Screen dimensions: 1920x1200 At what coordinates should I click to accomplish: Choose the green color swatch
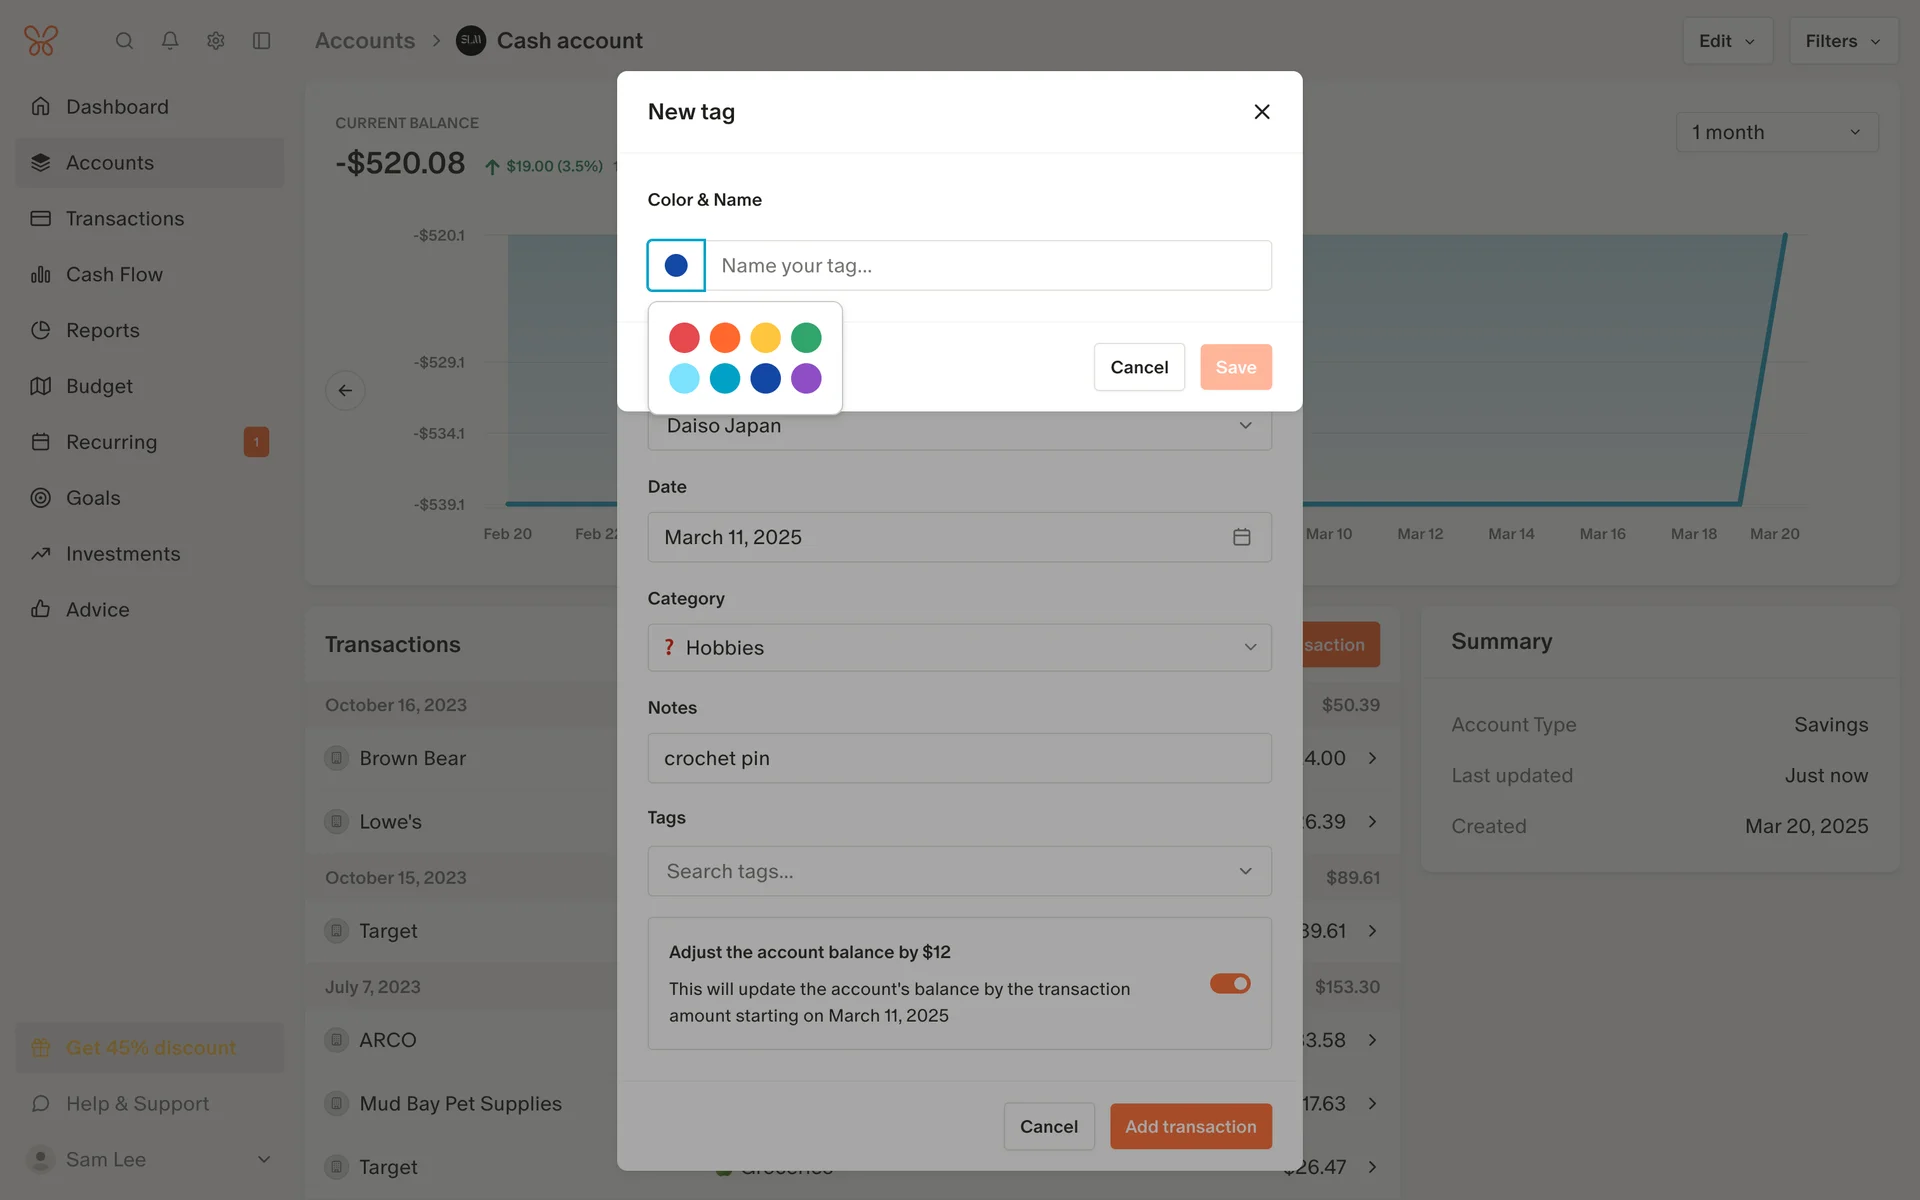[x=806, y=338]
